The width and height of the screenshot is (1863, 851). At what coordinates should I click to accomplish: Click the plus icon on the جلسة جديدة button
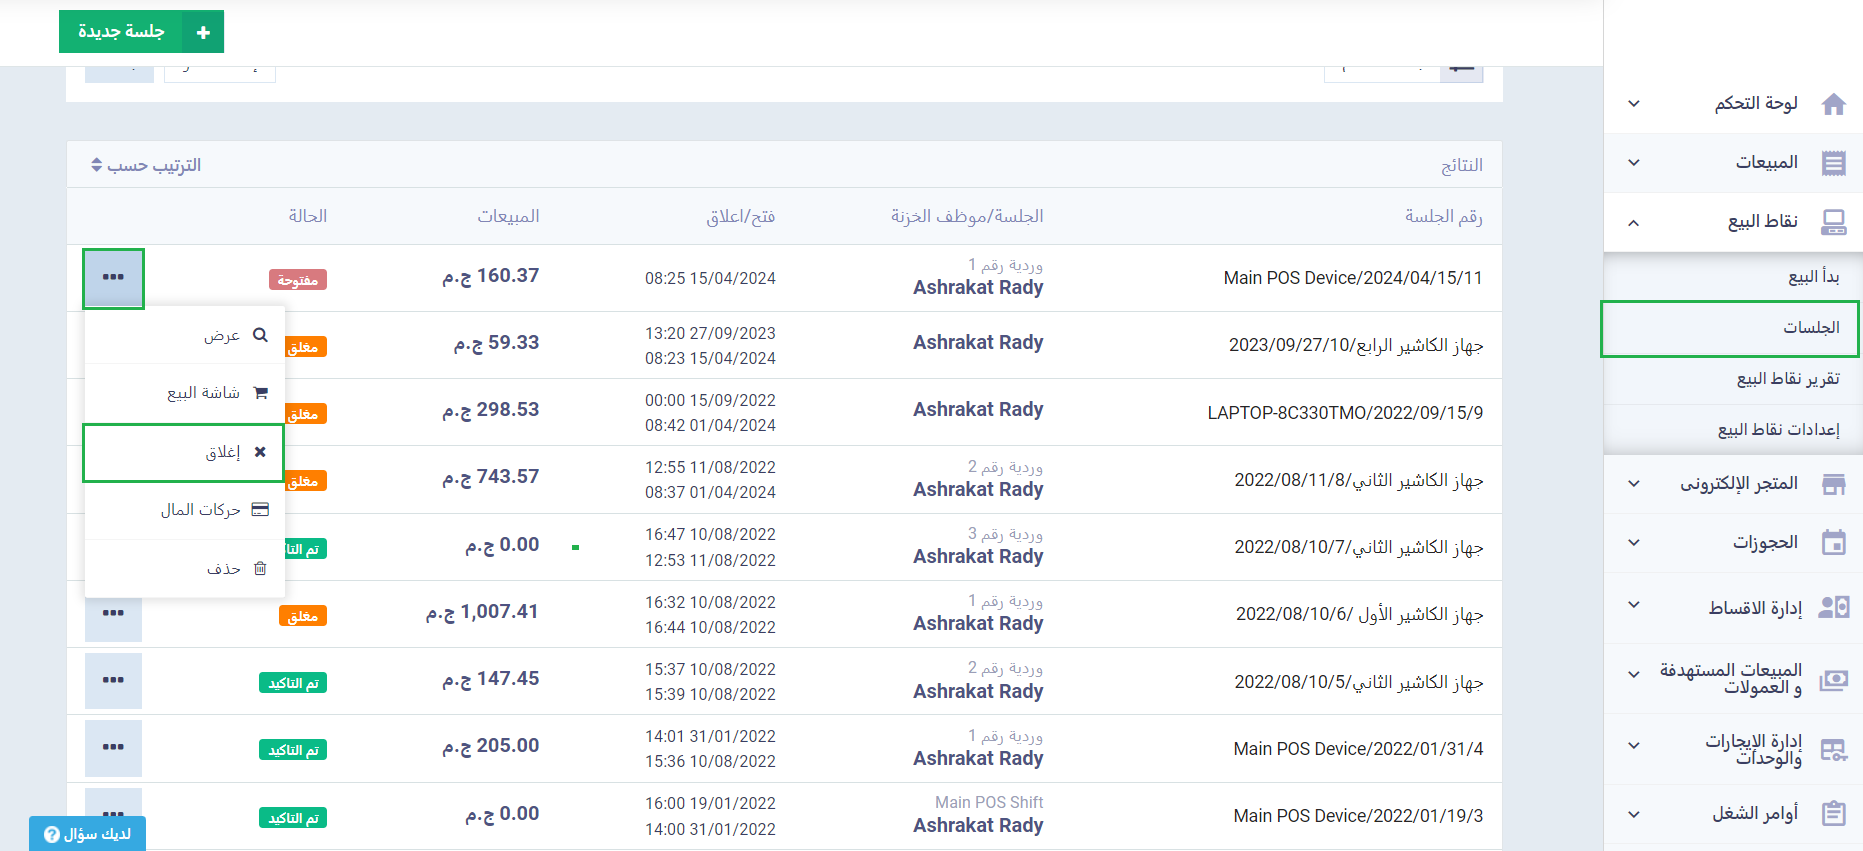tap(203, 32)
